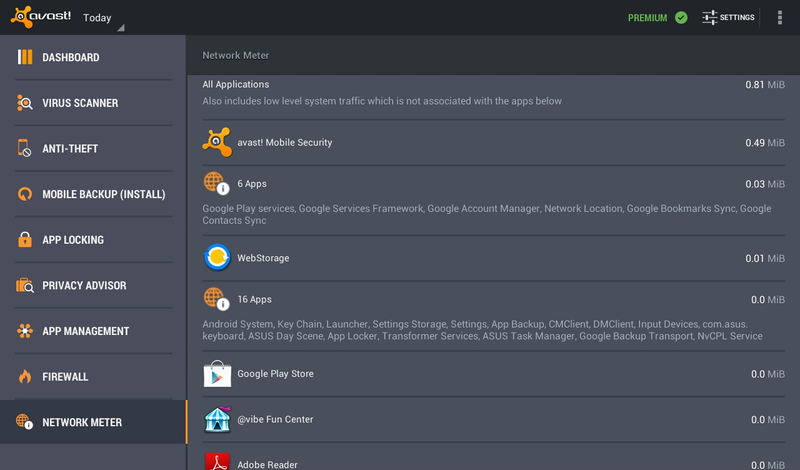
Task: Open App Management section
Action: point(93,331)
